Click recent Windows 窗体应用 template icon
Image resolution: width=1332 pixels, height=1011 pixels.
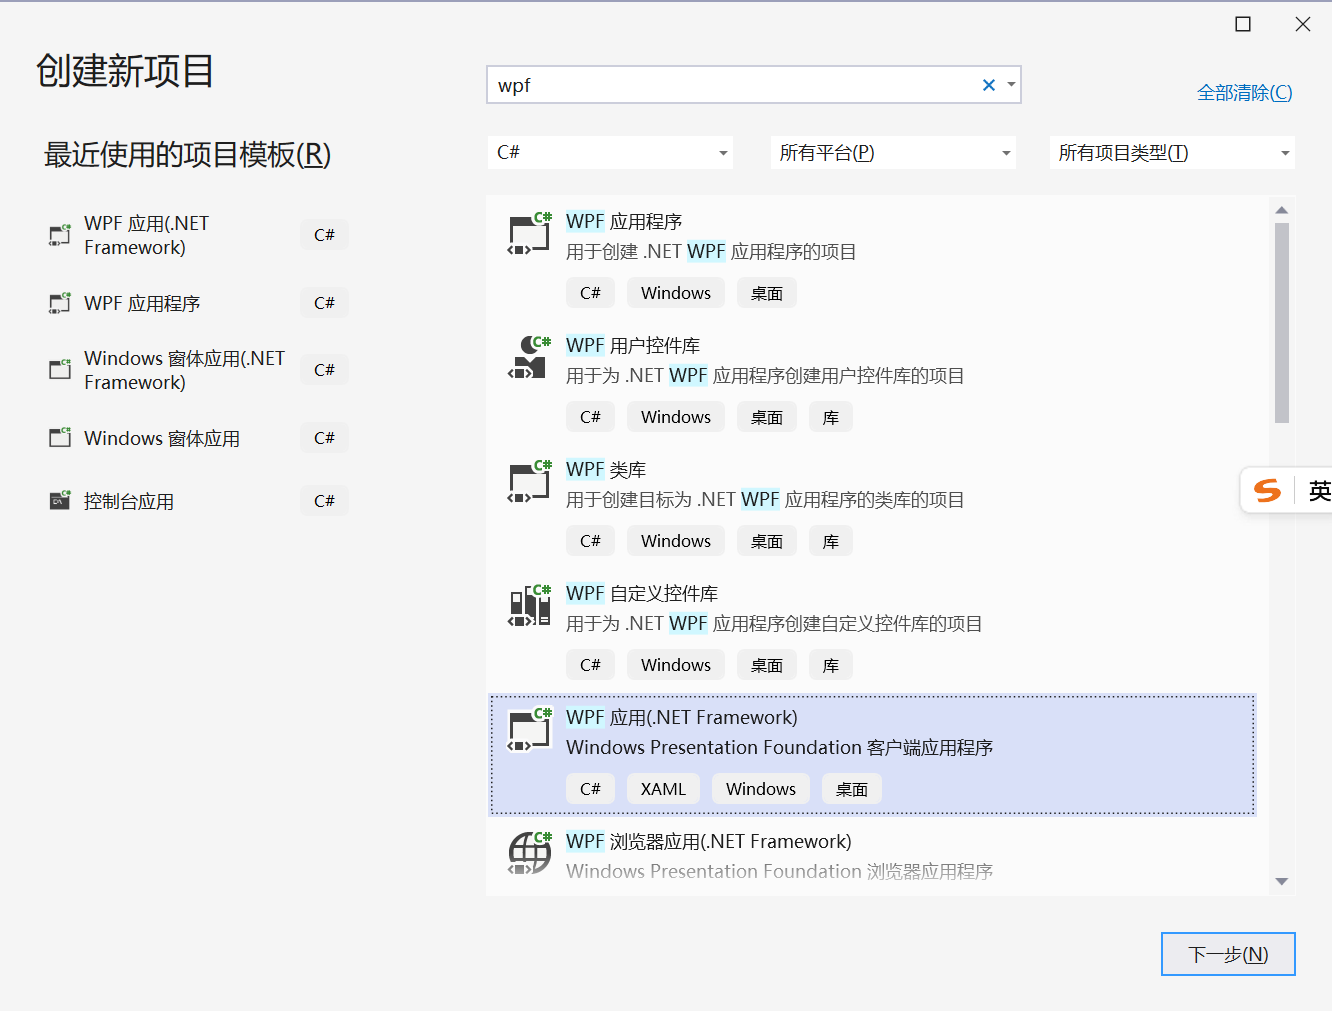click(60, 438)
